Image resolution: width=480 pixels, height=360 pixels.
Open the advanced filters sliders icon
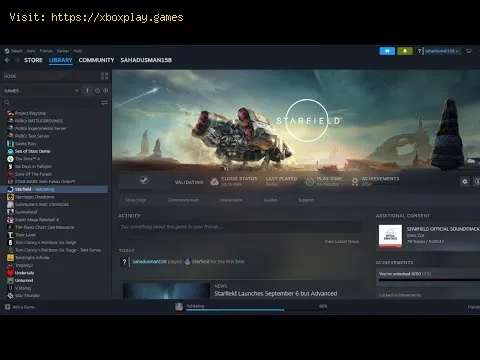pyautogui.click(x=104, y=102)
